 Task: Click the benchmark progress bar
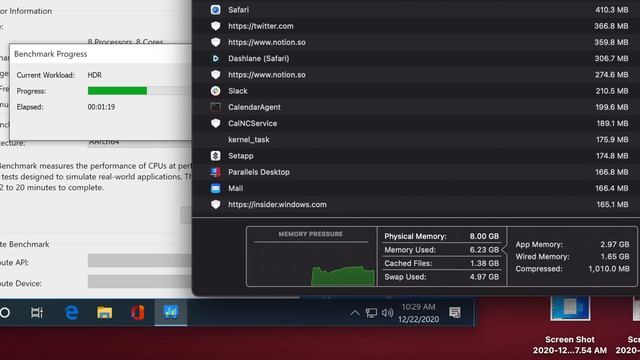coord(139,91)
